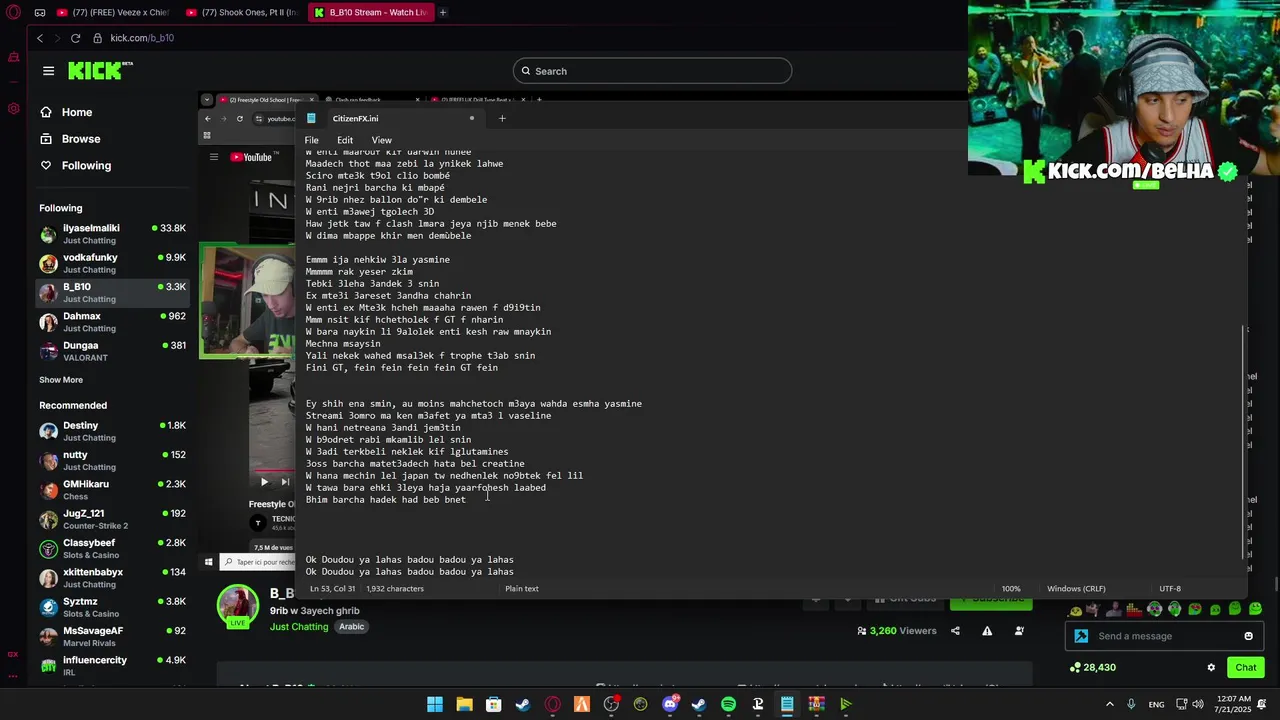
Task: Click the B_B10 channel avatar with LIVE badge
Action: (238, 606)
